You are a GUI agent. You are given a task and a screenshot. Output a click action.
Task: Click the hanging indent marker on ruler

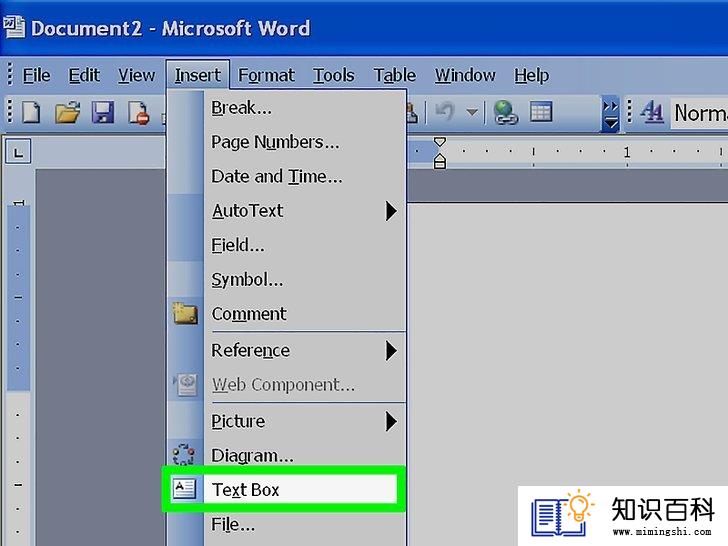pyautogui.click(x=439, y=161)
